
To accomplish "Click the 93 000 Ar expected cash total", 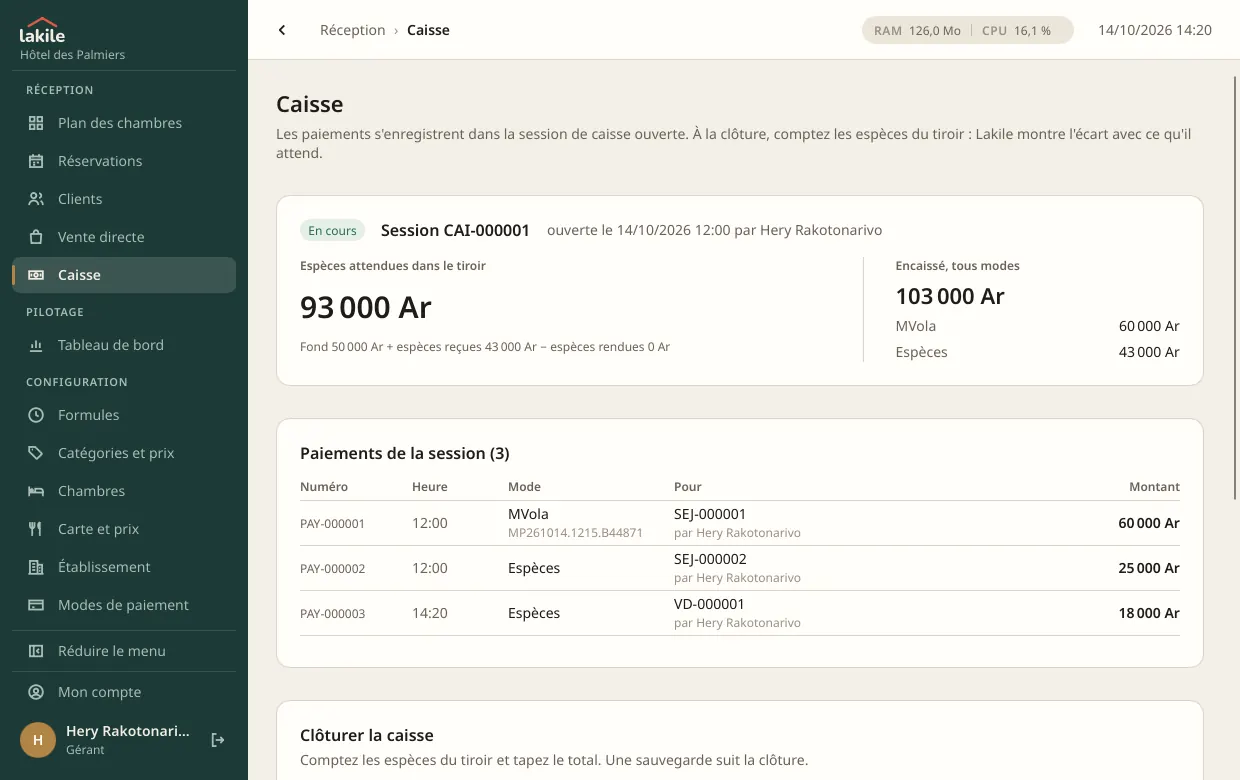I will [x=366, y=307].
